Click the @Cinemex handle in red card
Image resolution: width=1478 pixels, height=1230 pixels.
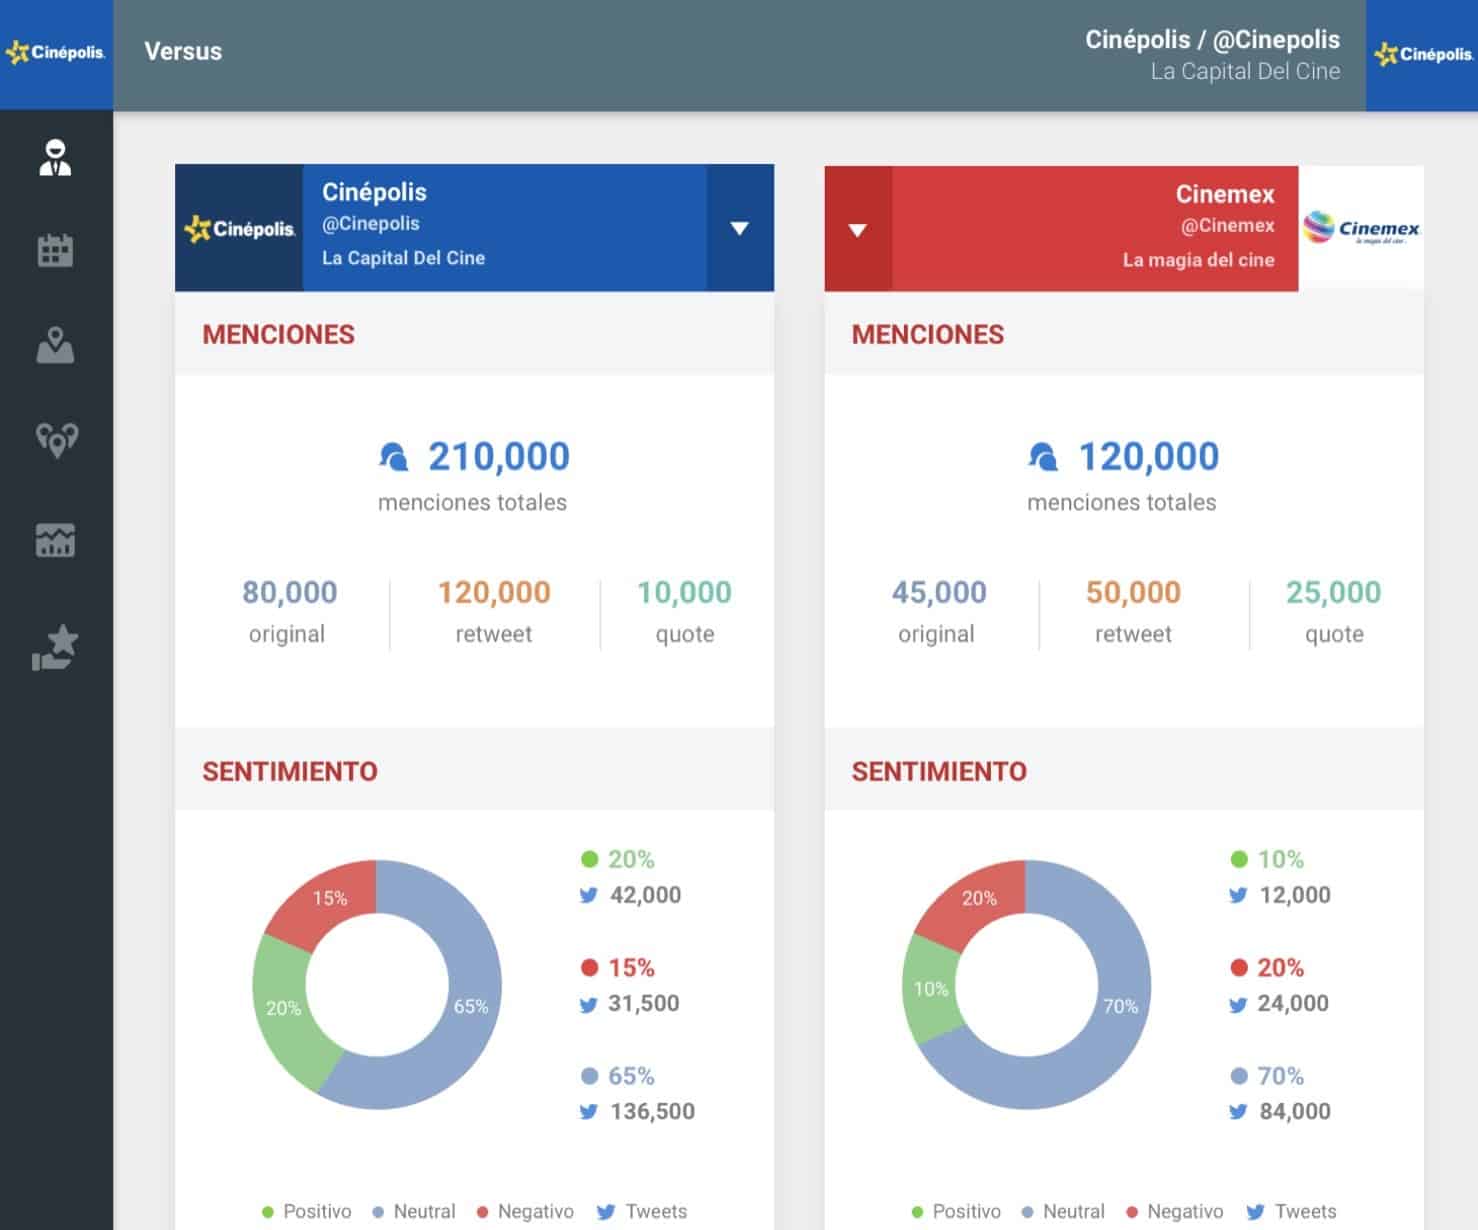(x=1227, y=226)
